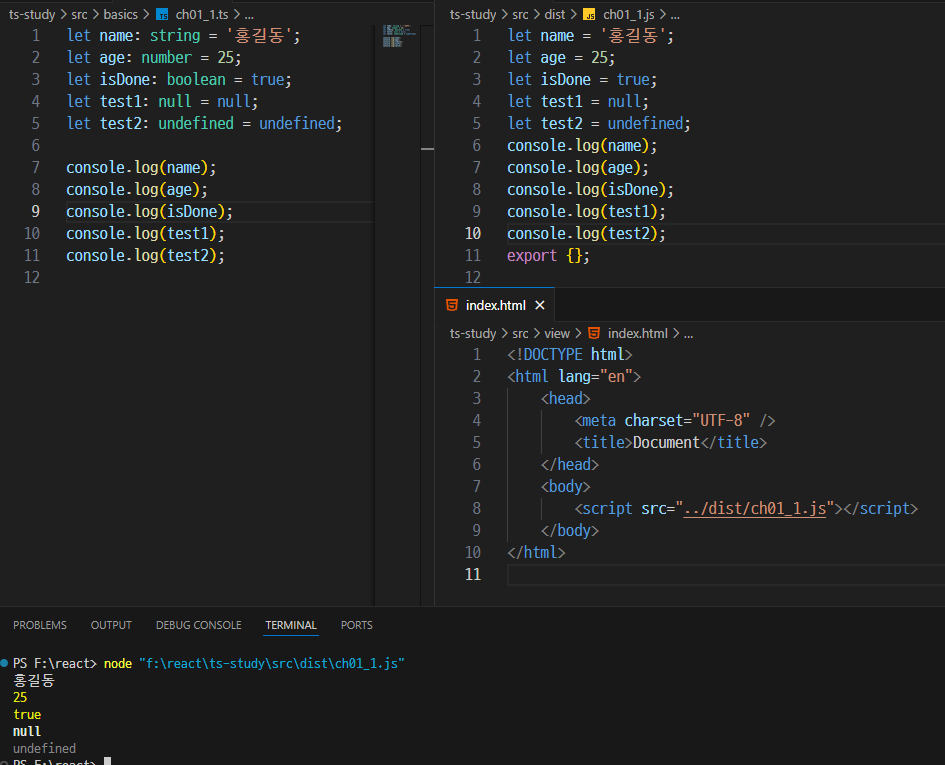The width and height of the screenshot is (945, 765).
Task: Click 'true' output in terminal
Action: tap(27, 714)
